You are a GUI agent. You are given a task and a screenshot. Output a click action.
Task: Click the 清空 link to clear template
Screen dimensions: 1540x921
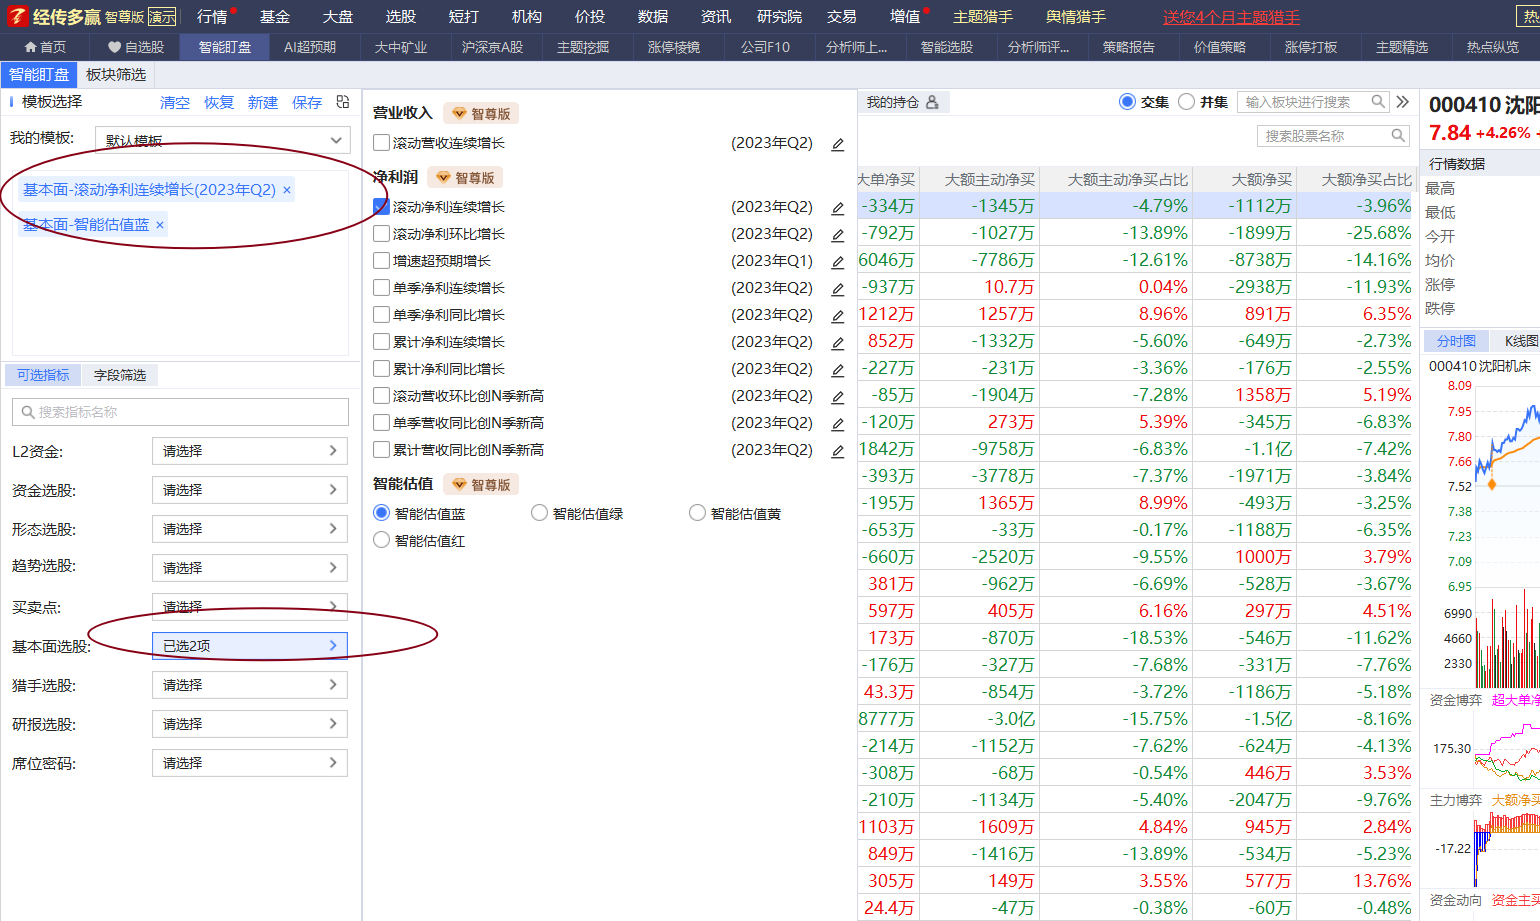point(175,103)
